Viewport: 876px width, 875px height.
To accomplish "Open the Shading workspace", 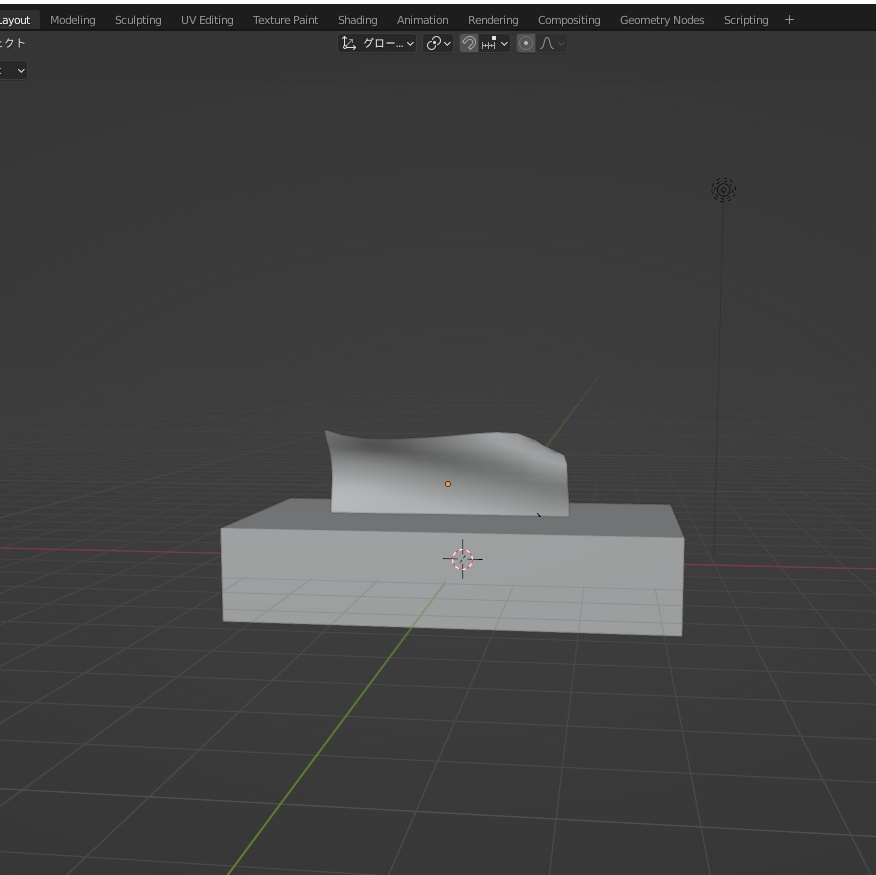I will pyautogui.click(x=357, y=19).
